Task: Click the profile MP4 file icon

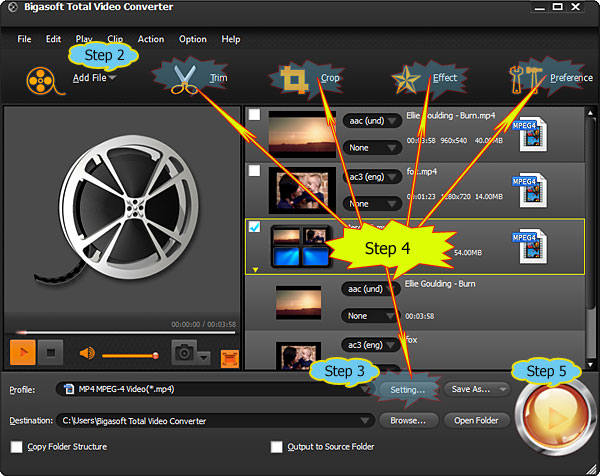Action: pyautogui.click(x=69, y=389)
